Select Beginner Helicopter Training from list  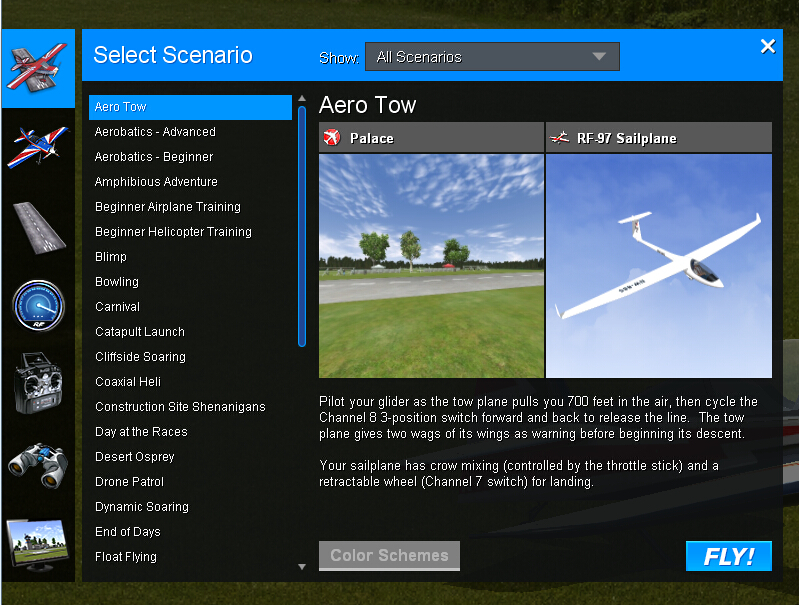tap(173, 232)
